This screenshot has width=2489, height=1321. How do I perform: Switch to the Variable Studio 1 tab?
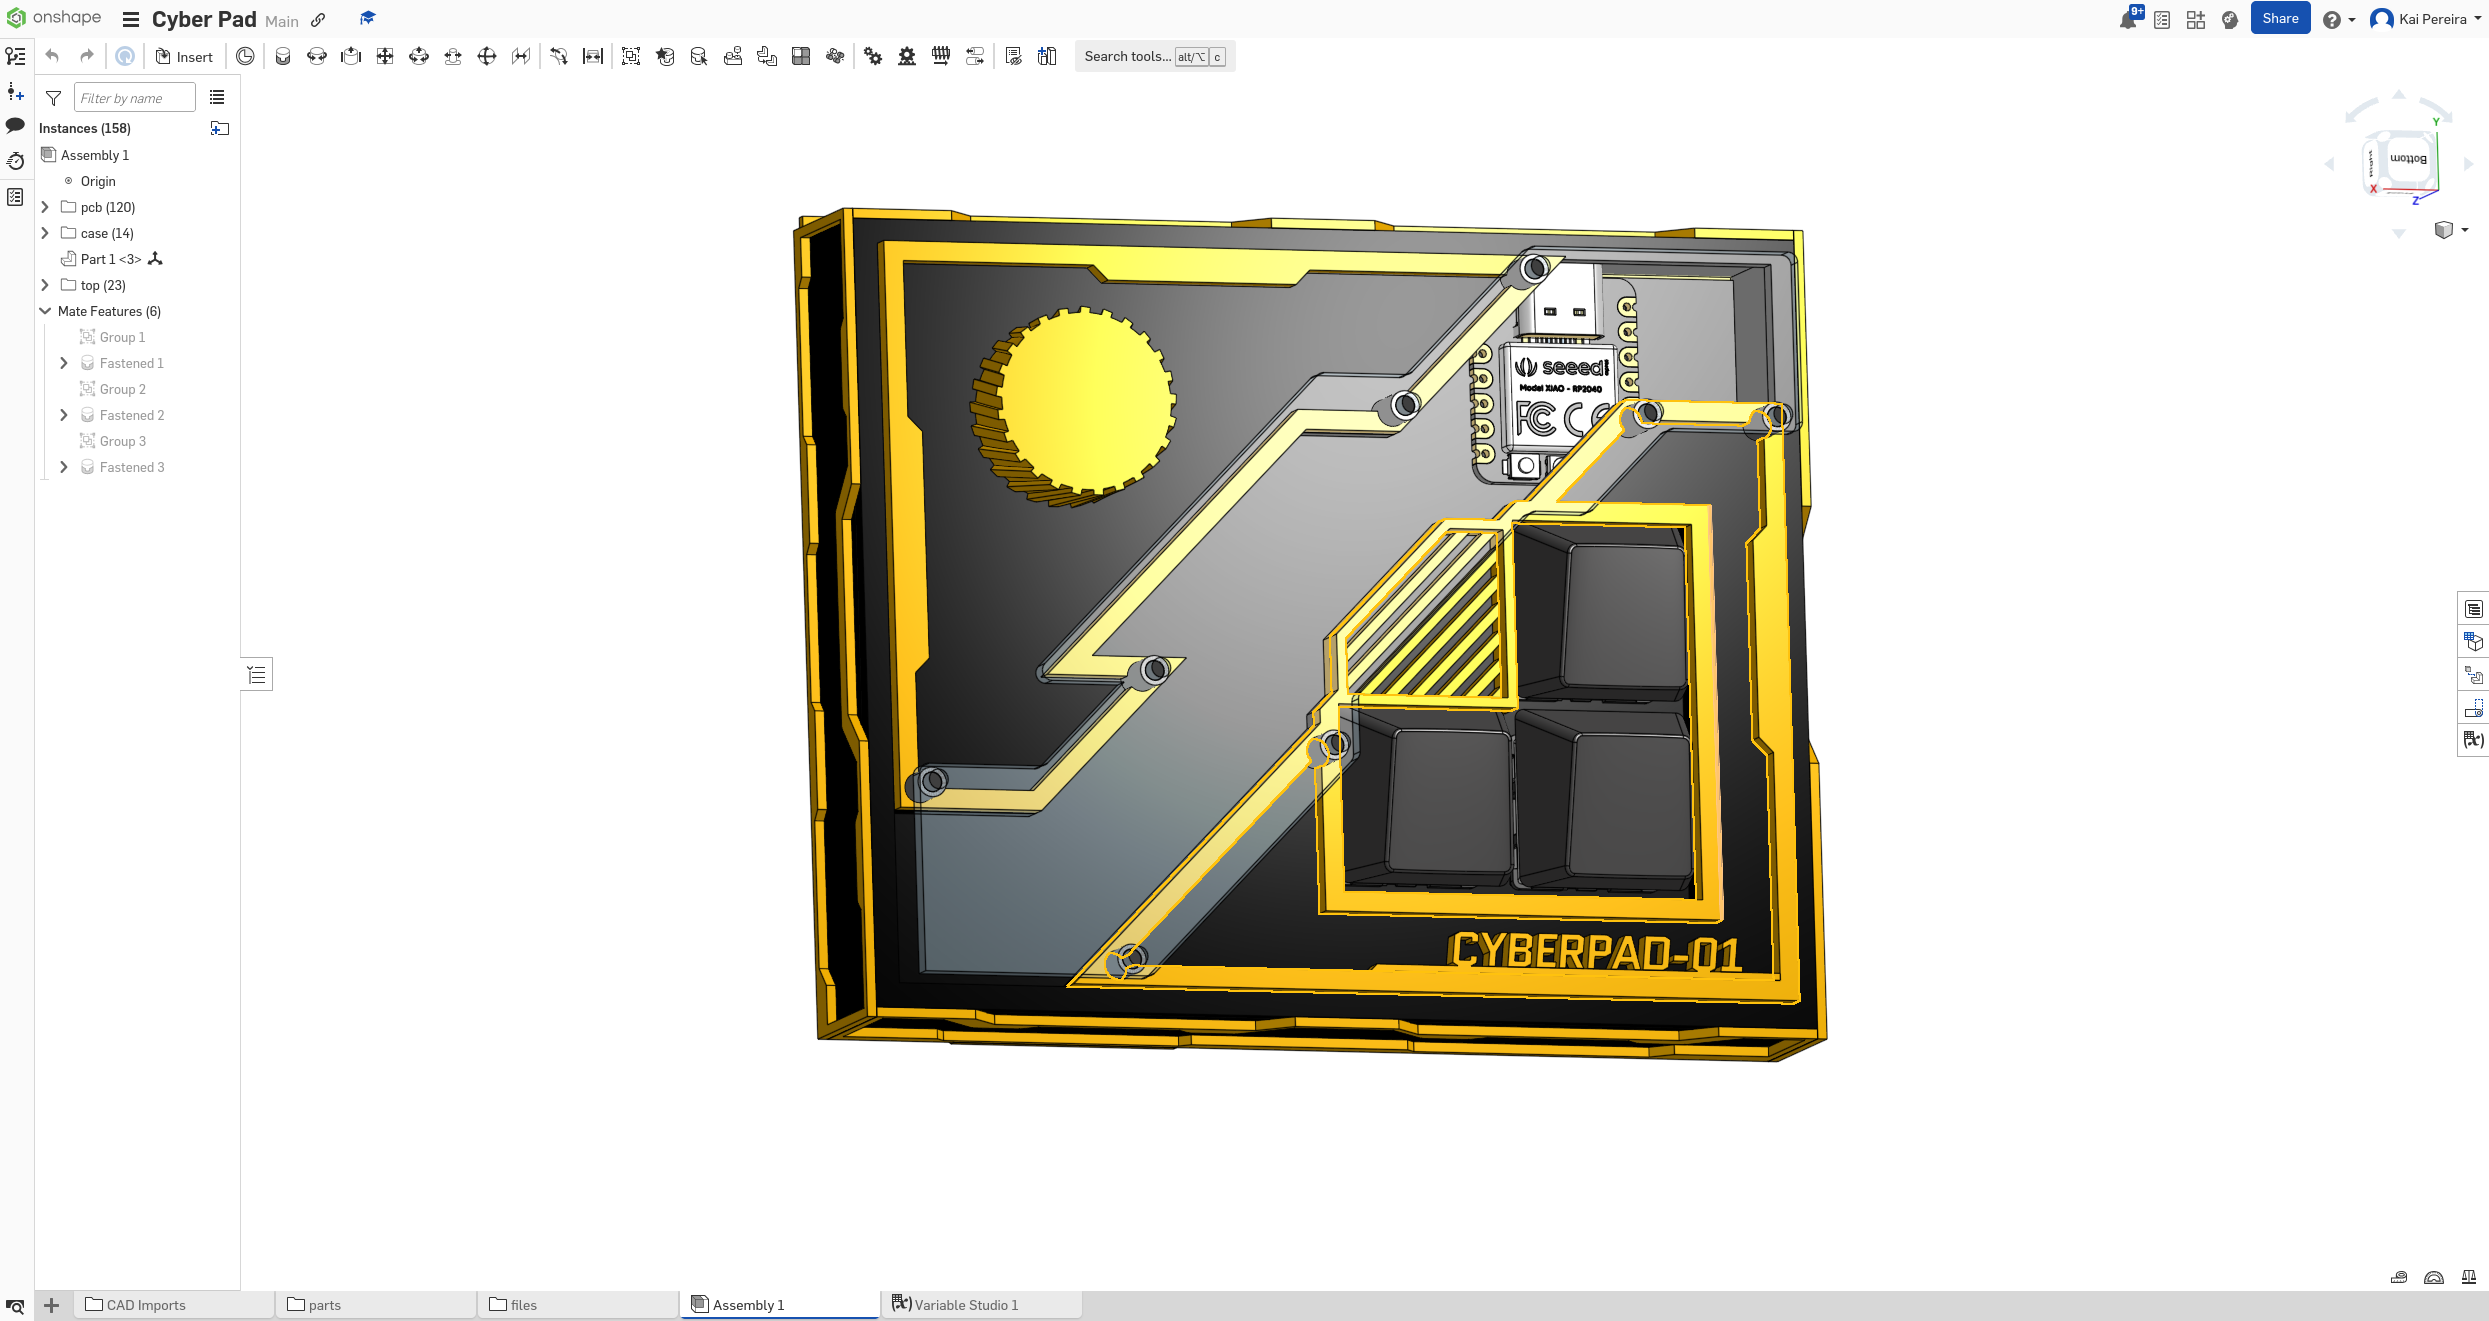965,1305
